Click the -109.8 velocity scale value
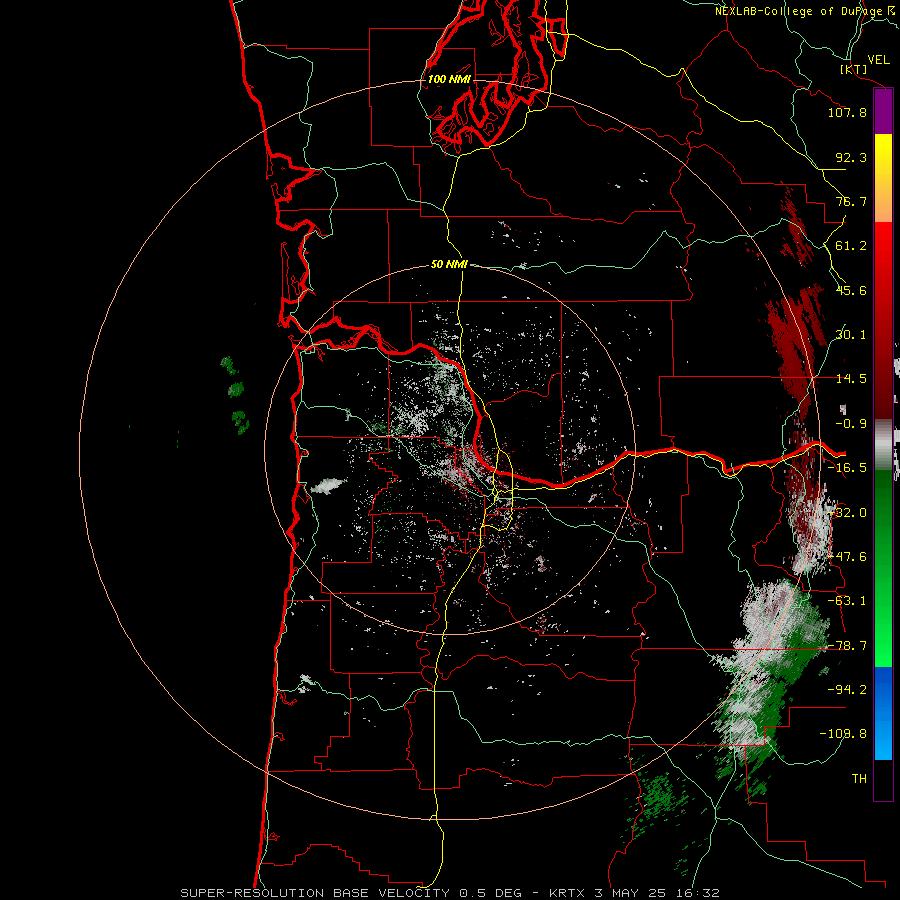The height and width of the screenshot is (900, 900). click(844, 734)
